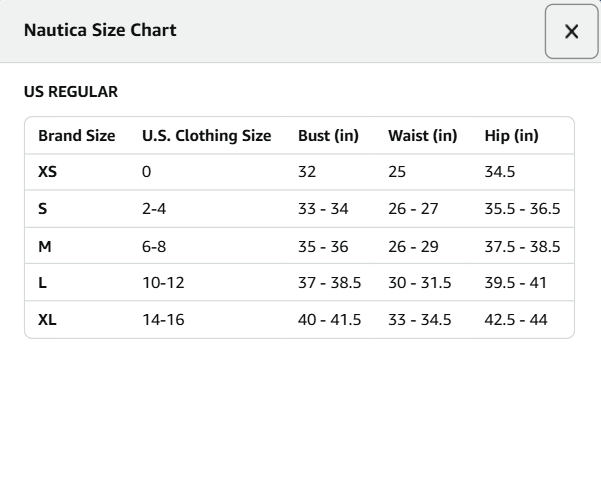This screenshot has width=601, height=484.
Task: Select the S brand size cell
Action: click(x=43, y=209)
